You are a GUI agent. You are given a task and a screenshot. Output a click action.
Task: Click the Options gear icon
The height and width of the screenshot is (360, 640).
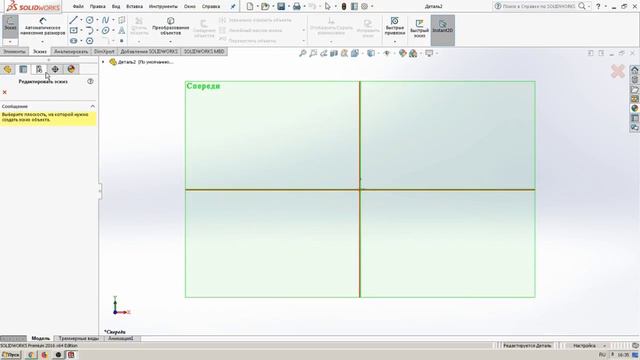364,6
